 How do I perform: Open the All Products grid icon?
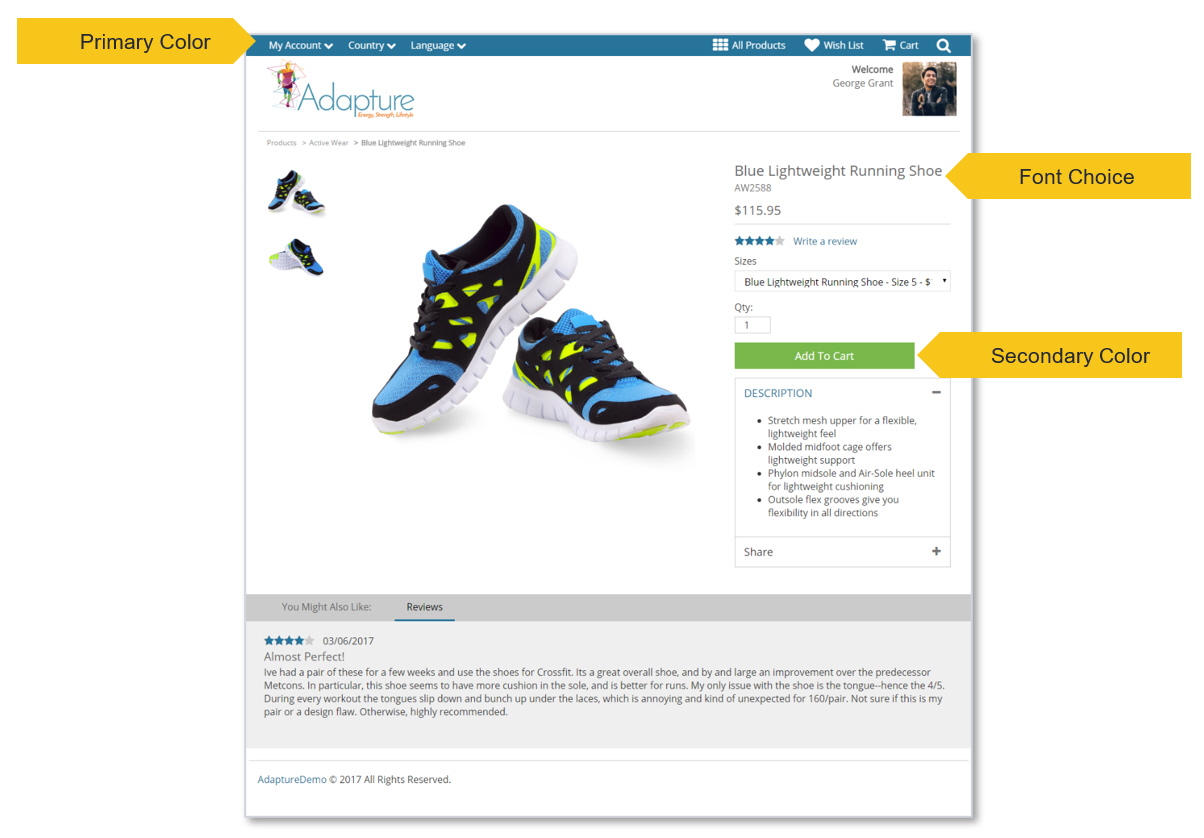(x=720, y=45)
